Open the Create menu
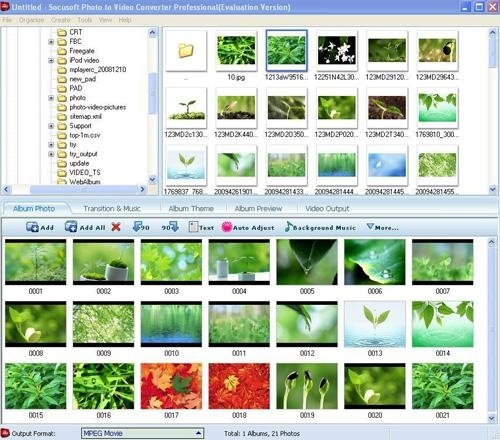500x440 pixels. click(60, 20)
